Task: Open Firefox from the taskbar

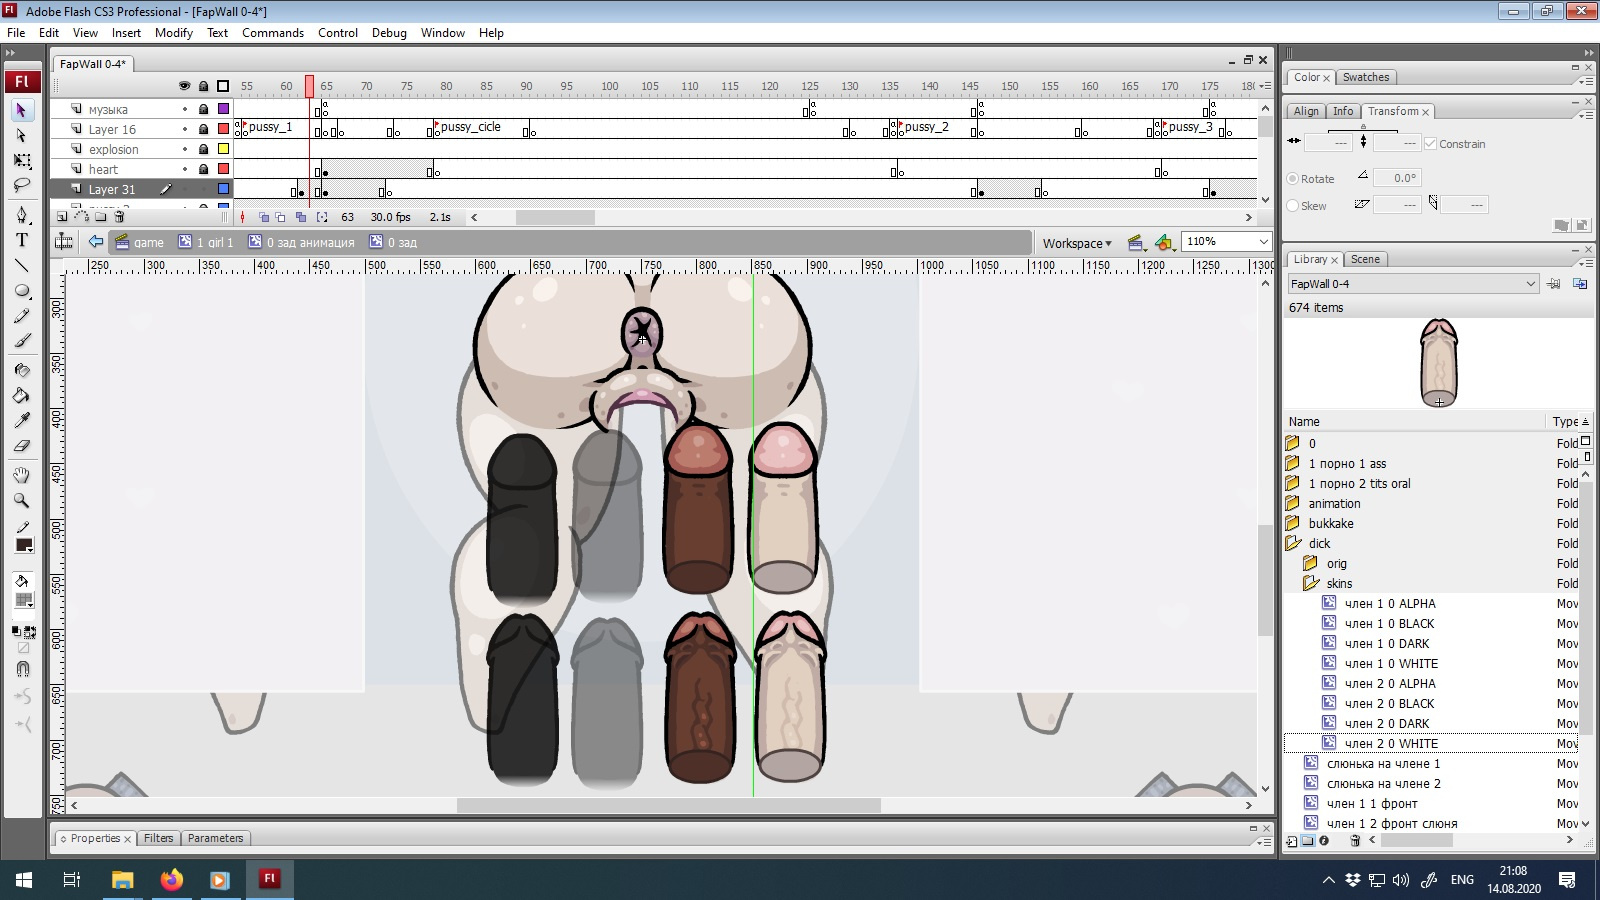Action: pos(172,880)
